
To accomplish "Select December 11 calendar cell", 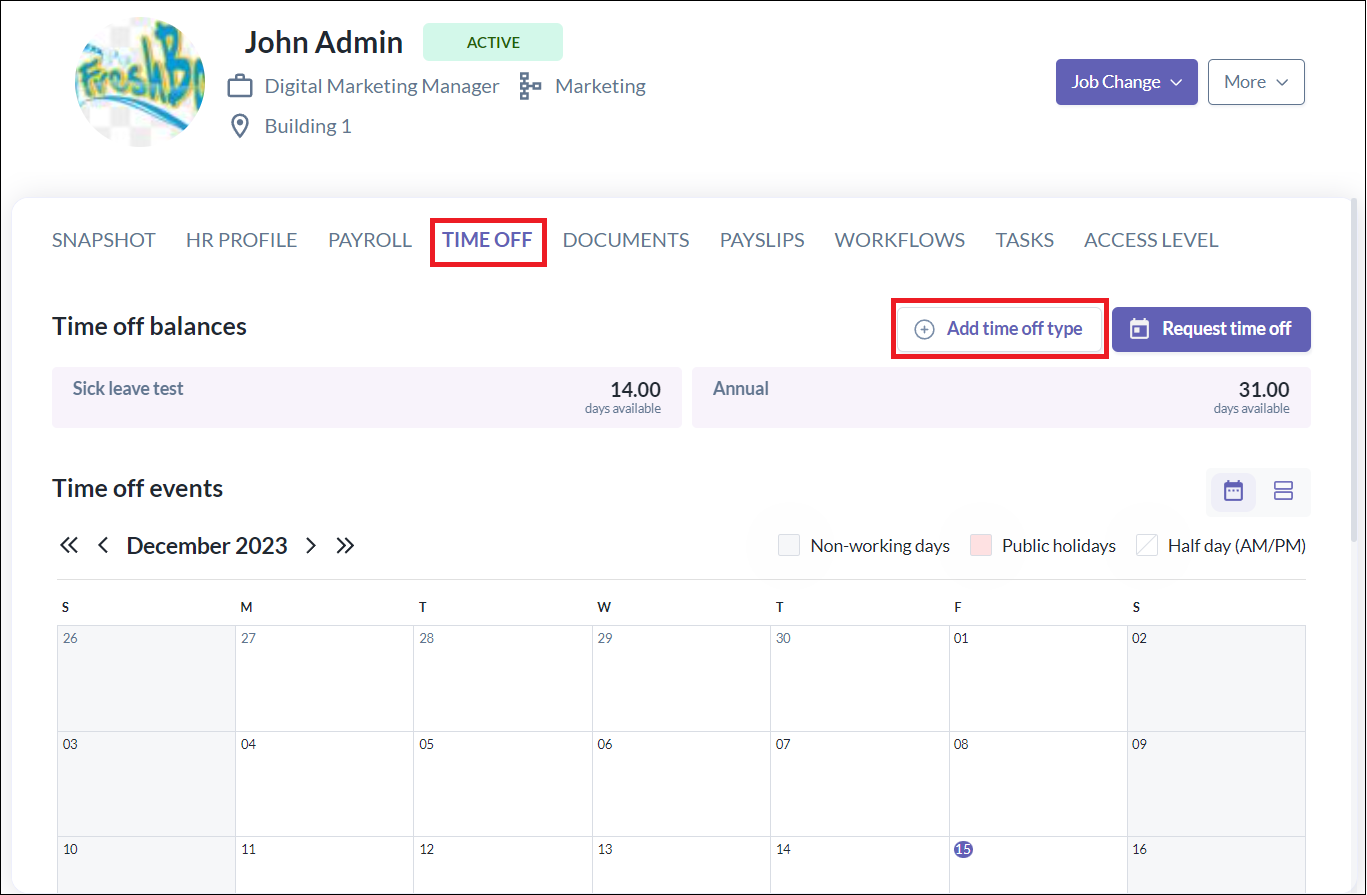I will 324,865.
